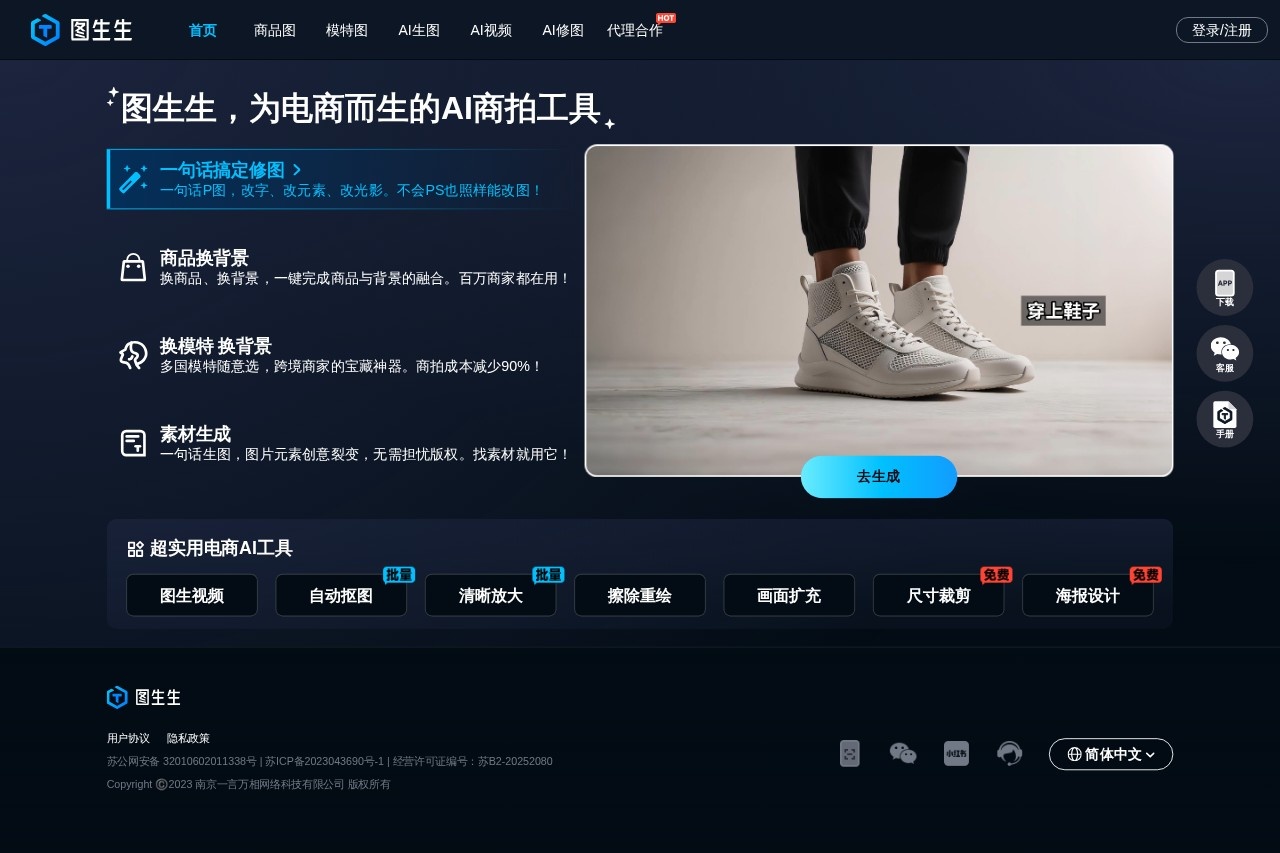This screenshot has height=853, width=1280.
Task: Click the 客服 WeChat customer service icon
Action: (1224, 353)
